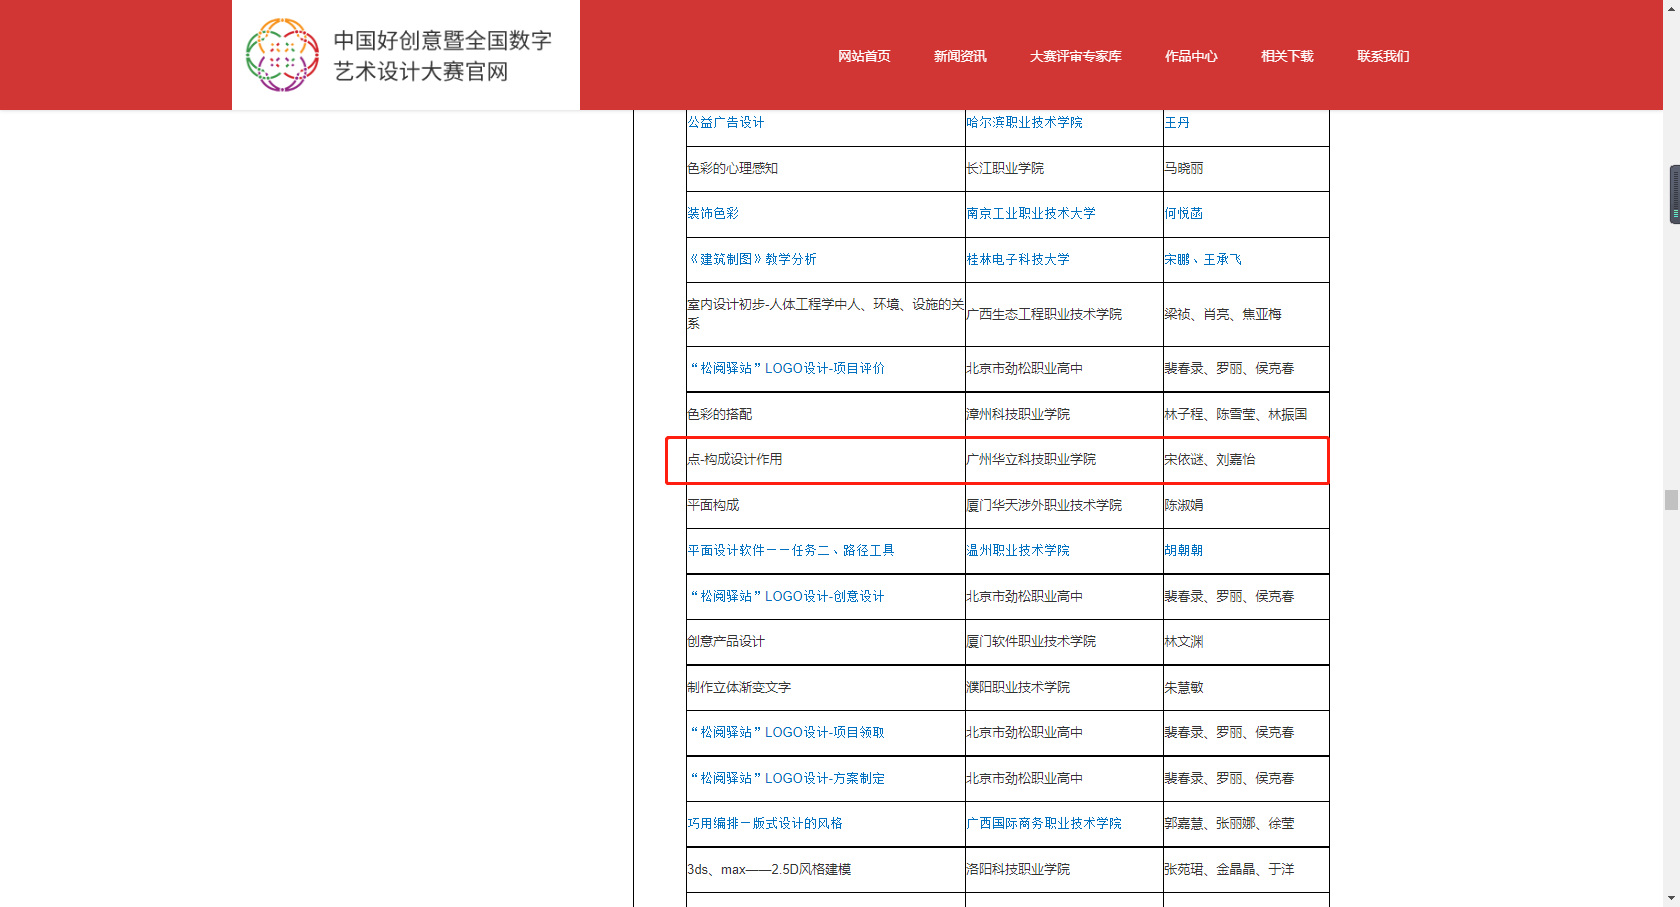Click the 装饰色彩 course link
Screen dimensions: 1680x907
pyautogui.click(x=713, y=213)
